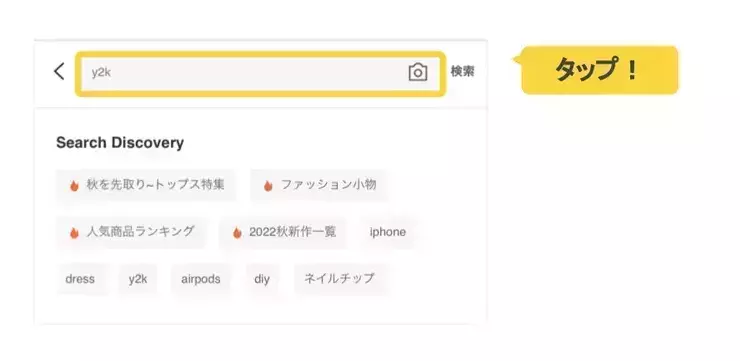Select ネイルチップ search tag
This screenshot has height=361, width=740.
(x=339, y=279)
